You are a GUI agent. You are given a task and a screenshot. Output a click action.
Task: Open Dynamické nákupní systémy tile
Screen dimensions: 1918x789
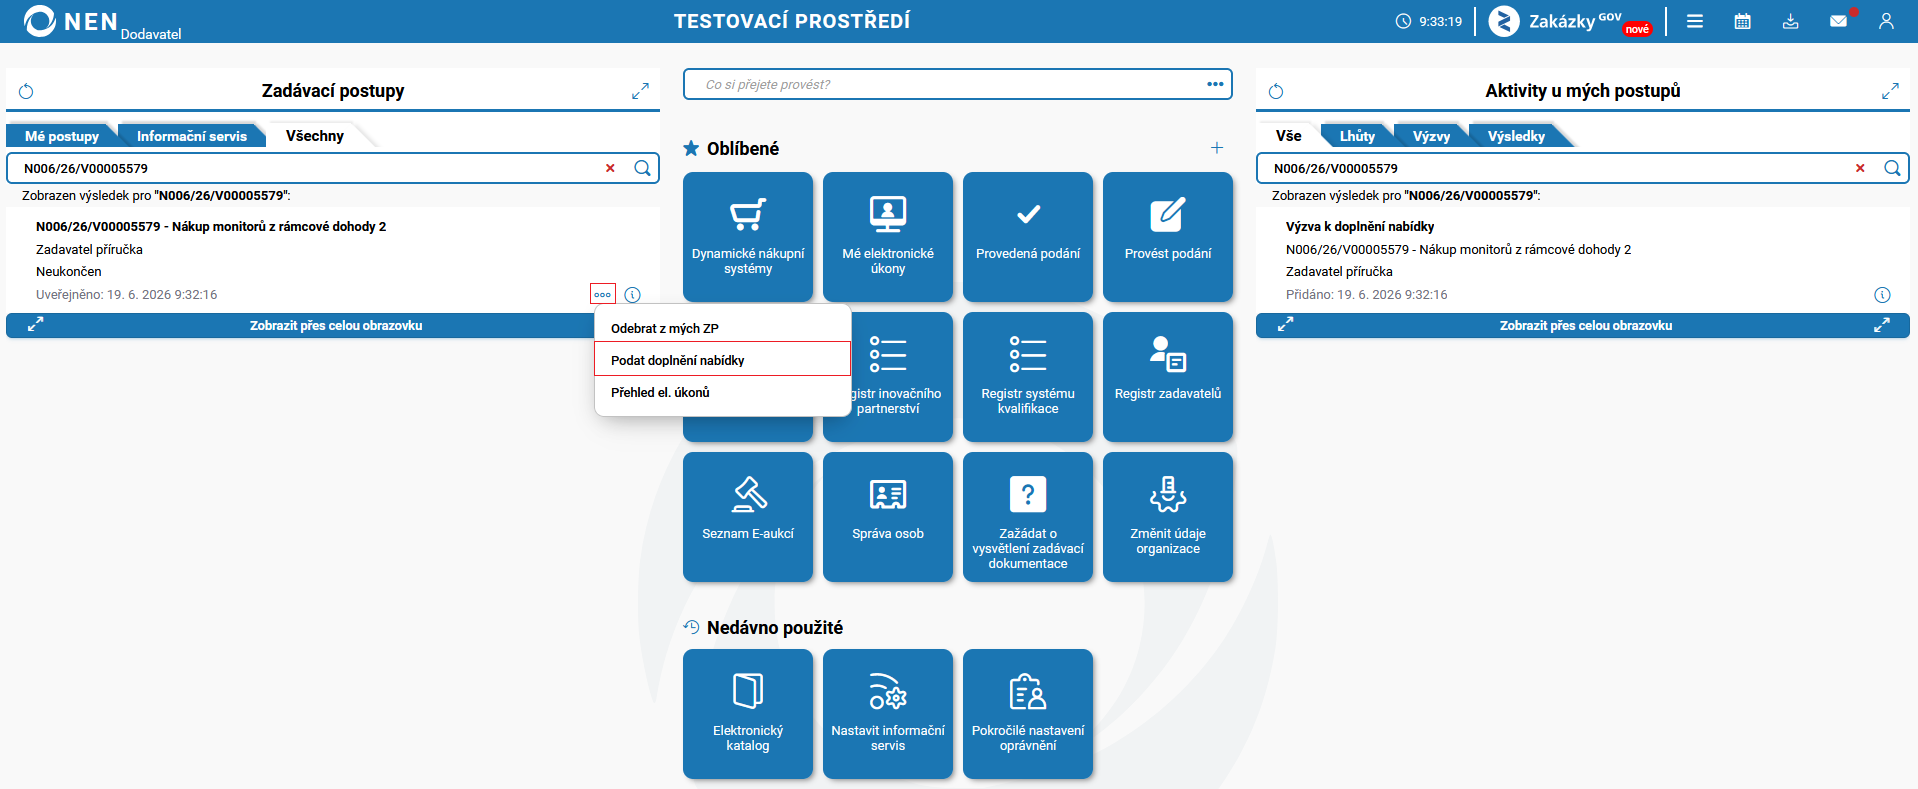(x=748, y=237)
